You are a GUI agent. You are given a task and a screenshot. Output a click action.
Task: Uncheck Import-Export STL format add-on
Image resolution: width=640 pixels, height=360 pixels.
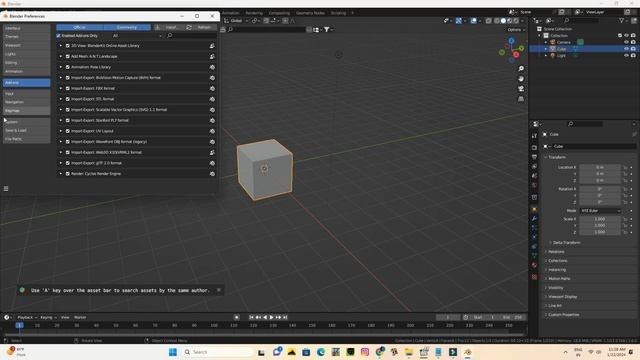(68, 99)
